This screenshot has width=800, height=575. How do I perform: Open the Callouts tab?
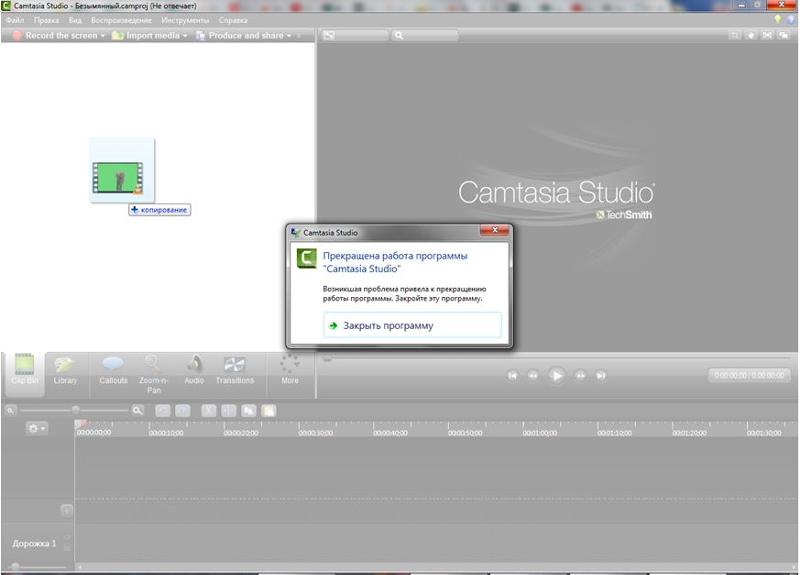click(113, 371)
